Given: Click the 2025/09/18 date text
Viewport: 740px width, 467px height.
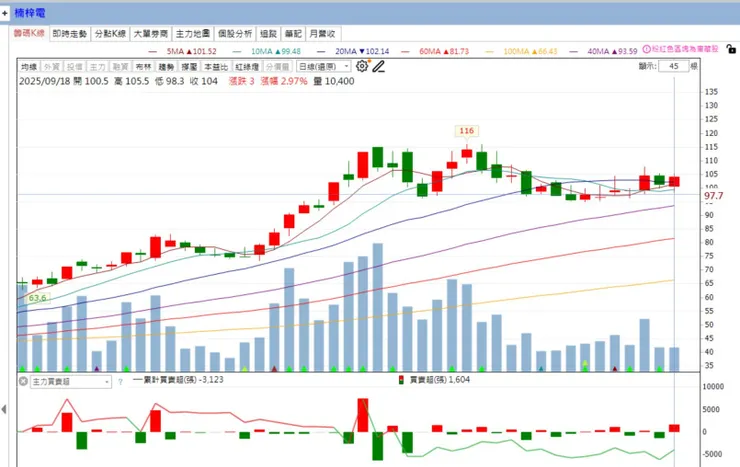Looking at the screenshot, I should click(x=44, y=81).
